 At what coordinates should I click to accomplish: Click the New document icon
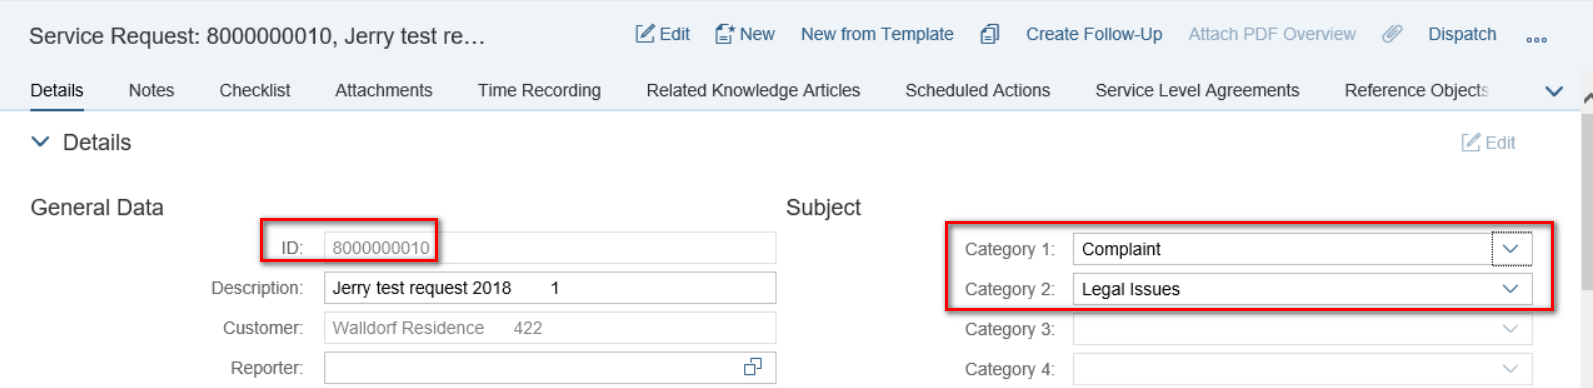point(725,34)
